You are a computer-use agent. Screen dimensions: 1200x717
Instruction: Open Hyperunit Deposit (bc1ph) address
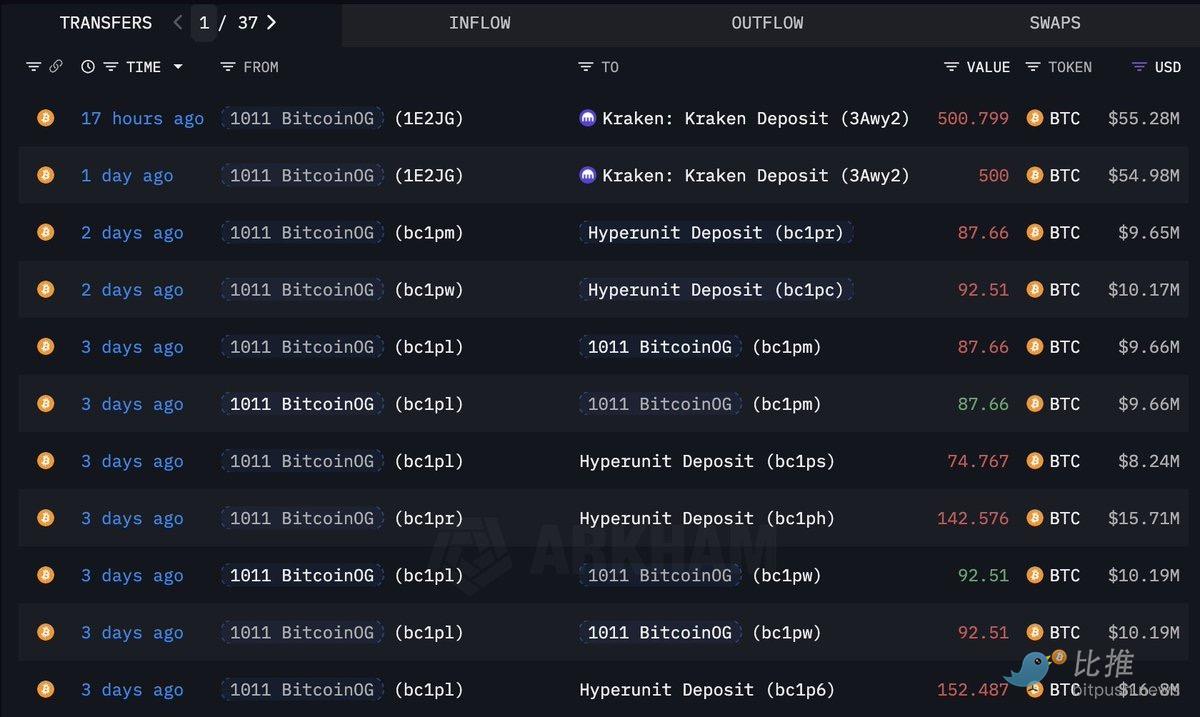[706, 518]
